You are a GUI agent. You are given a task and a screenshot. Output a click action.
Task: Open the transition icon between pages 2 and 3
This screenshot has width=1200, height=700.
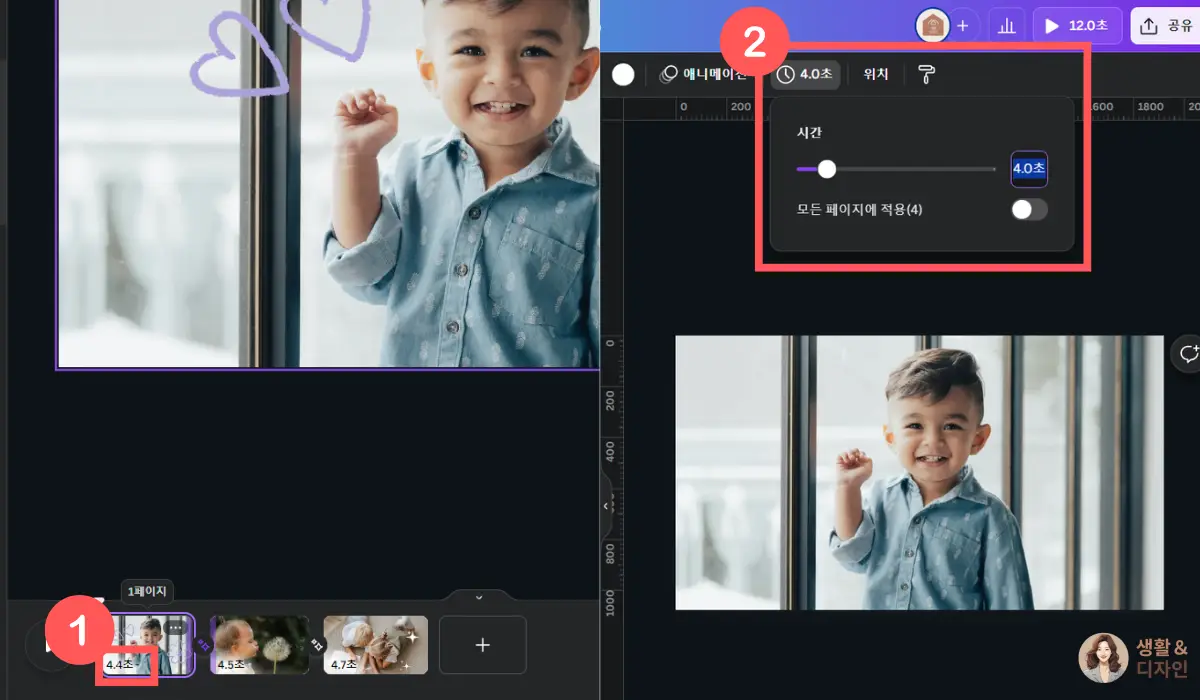pyautogui.click(x=316, y=645)
